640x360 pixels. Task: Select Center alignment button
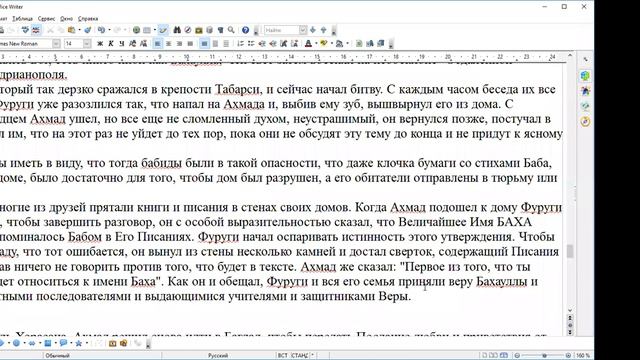168,43
